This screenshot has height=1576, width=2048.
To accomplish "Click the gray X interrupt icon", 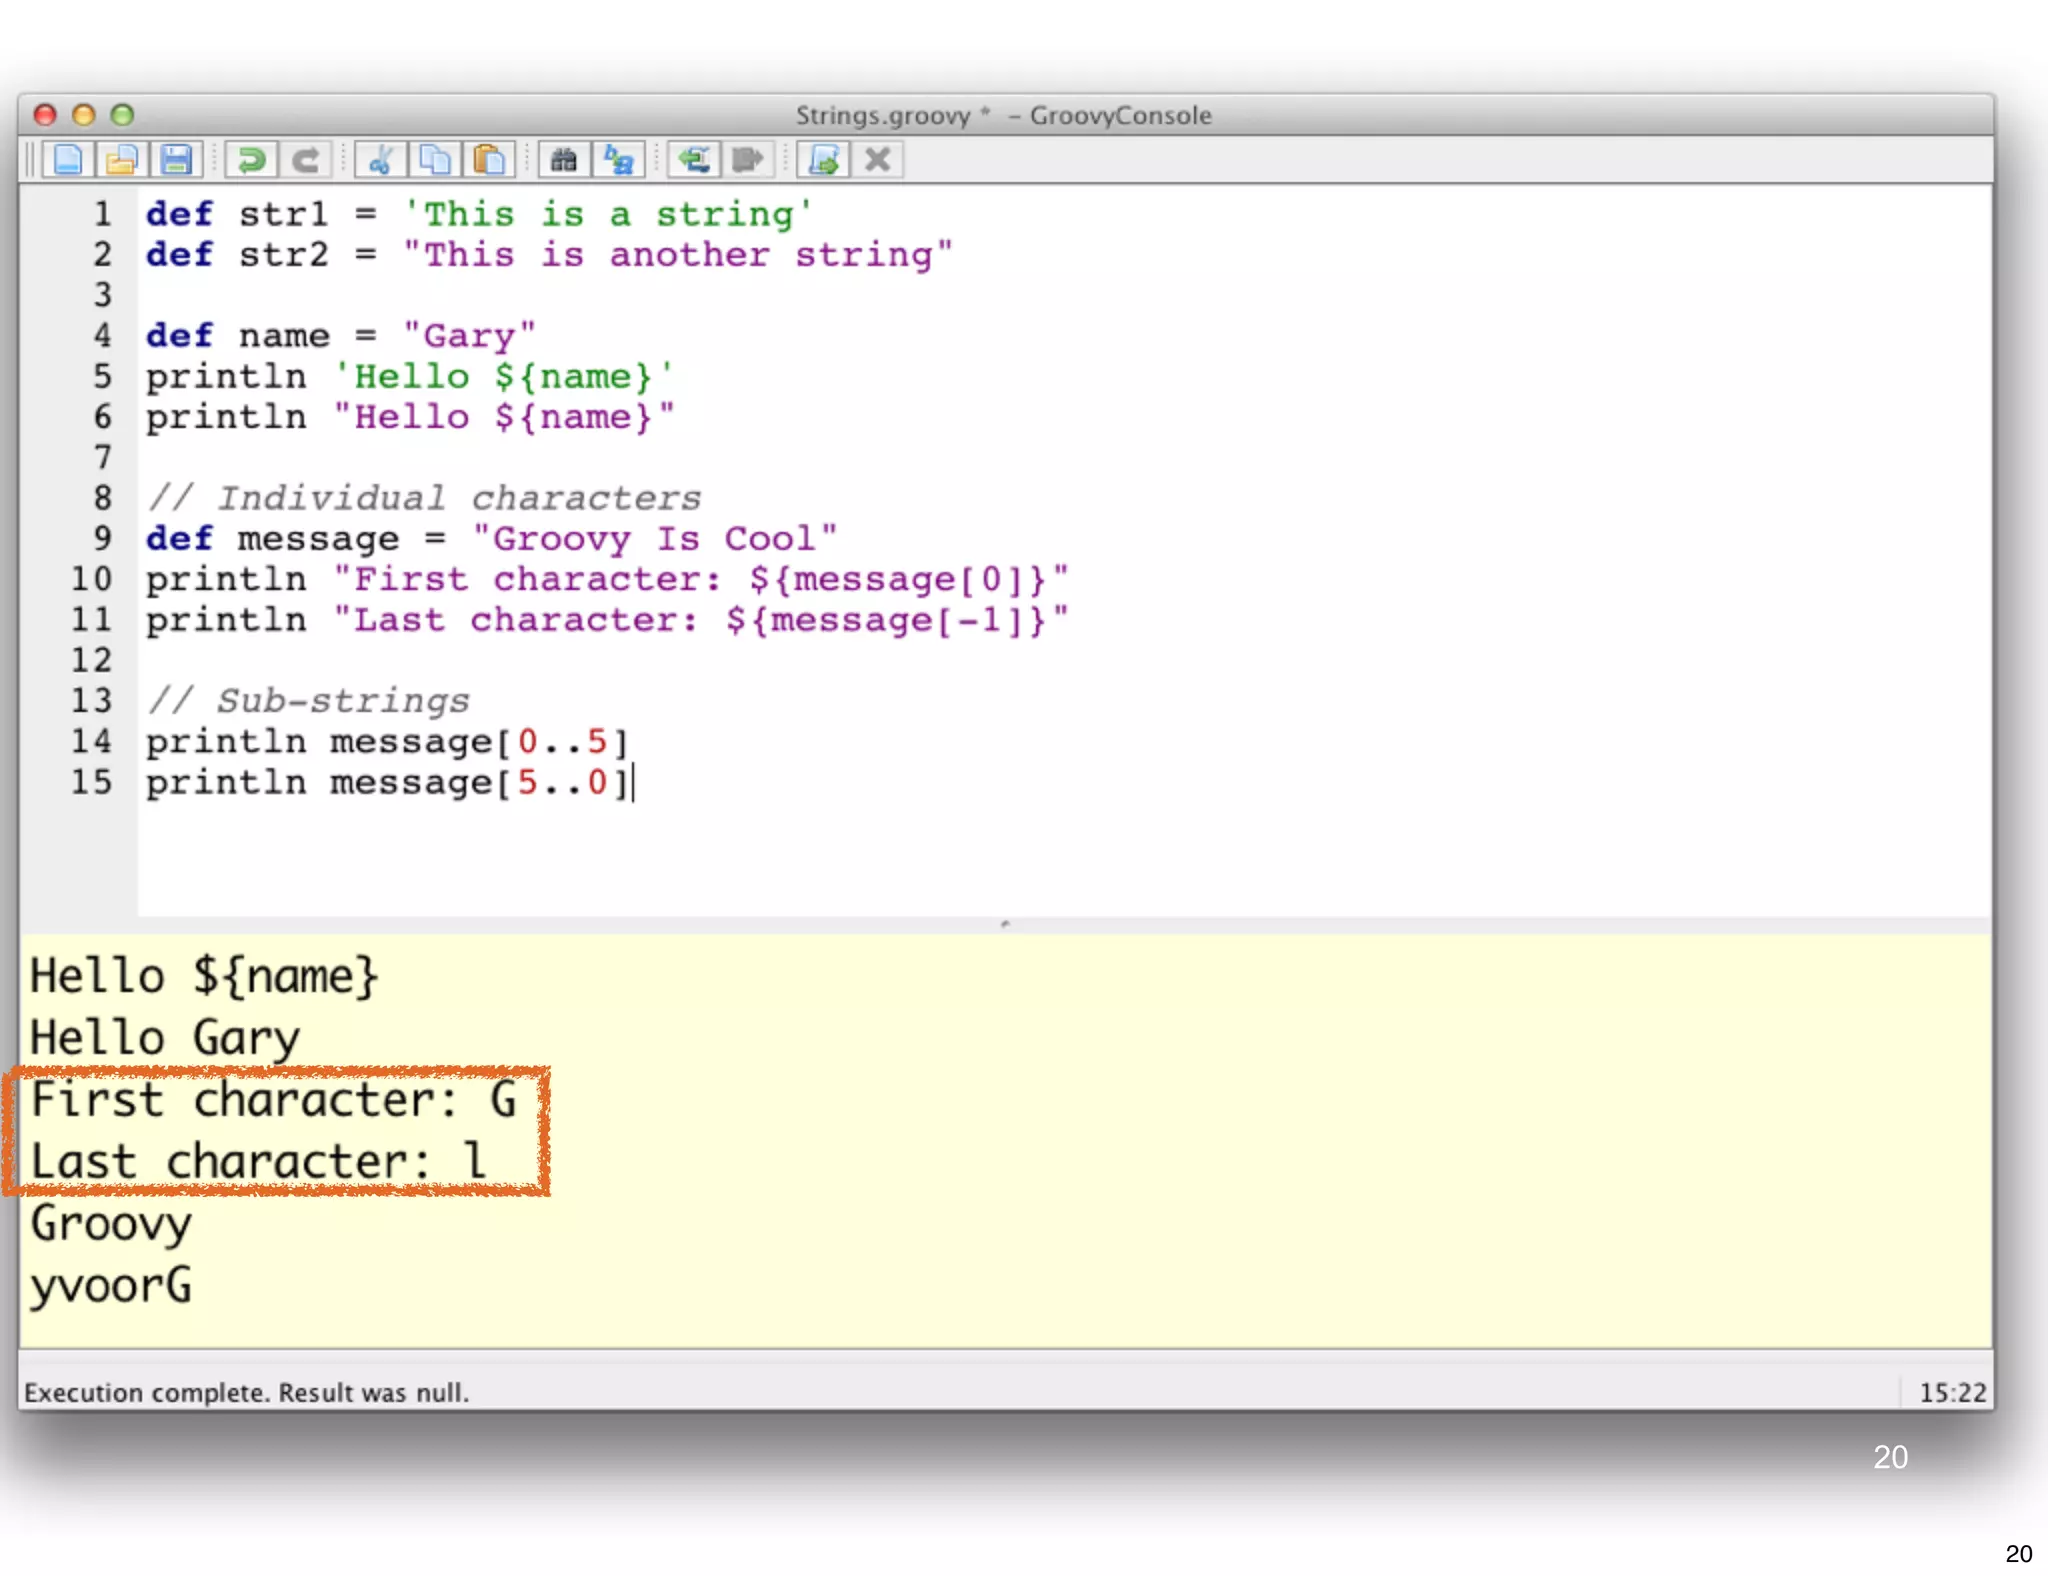I will pos(877,160).
